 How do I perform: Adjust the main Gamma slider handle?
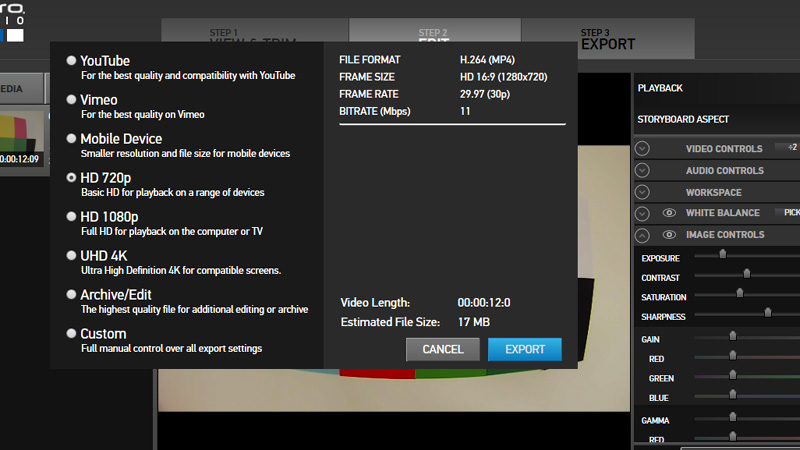(x=733, y=416)
